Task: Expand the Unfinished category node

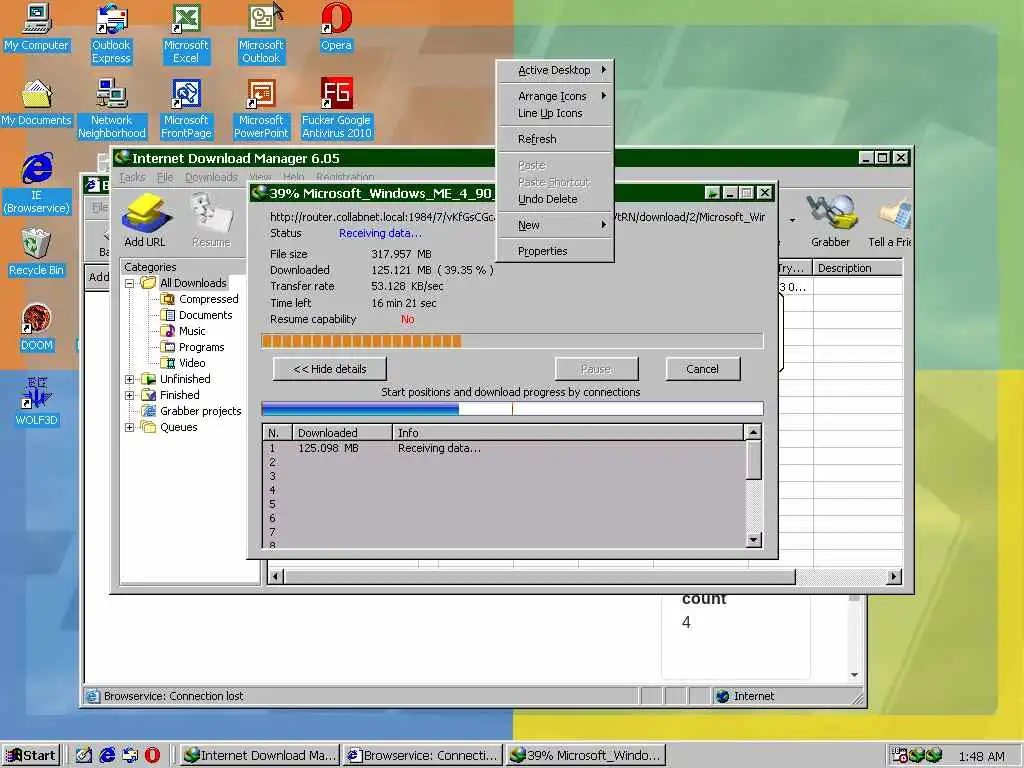Action: (x=129, y=379)
